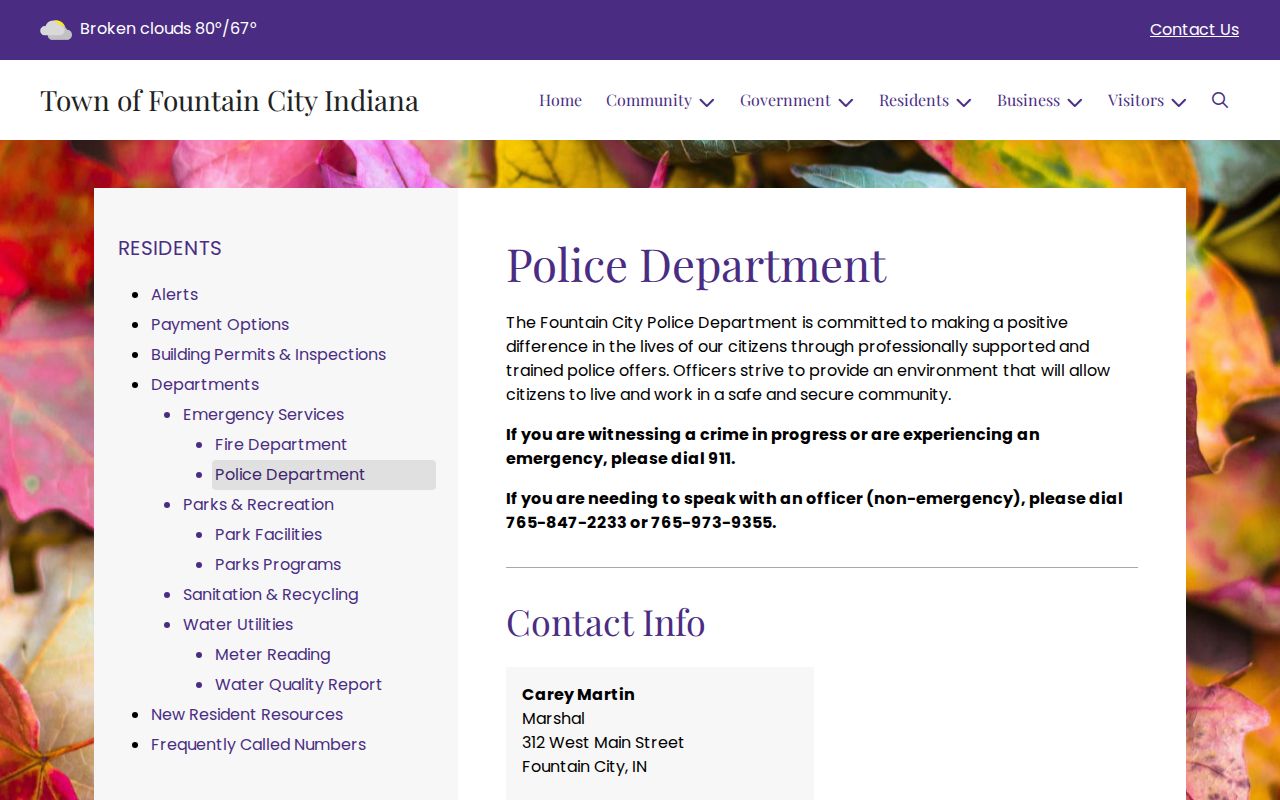Open the Business navigation menu label
This screenshot has width=1280, height=800.
click(x=1028, y=100)
